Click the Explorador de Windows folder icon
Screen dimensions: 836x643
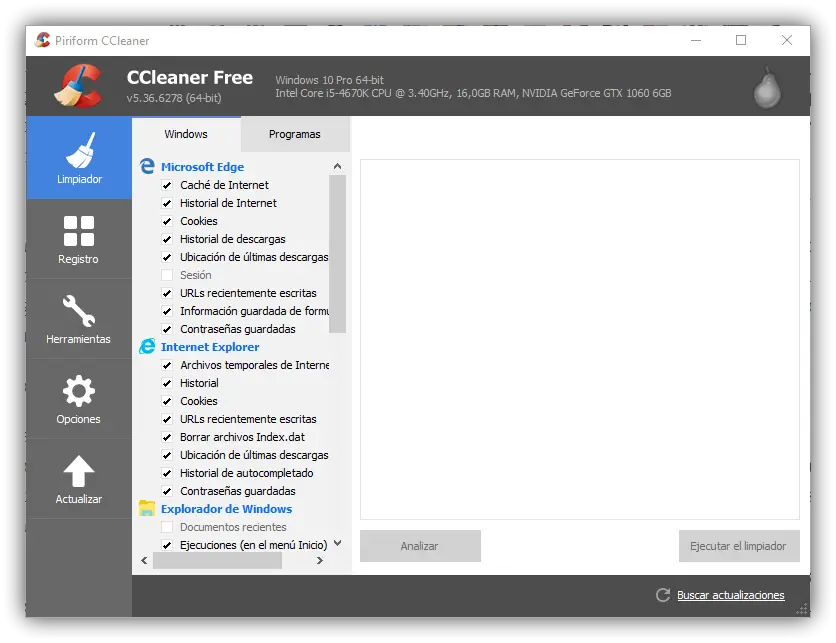point(147,508)
